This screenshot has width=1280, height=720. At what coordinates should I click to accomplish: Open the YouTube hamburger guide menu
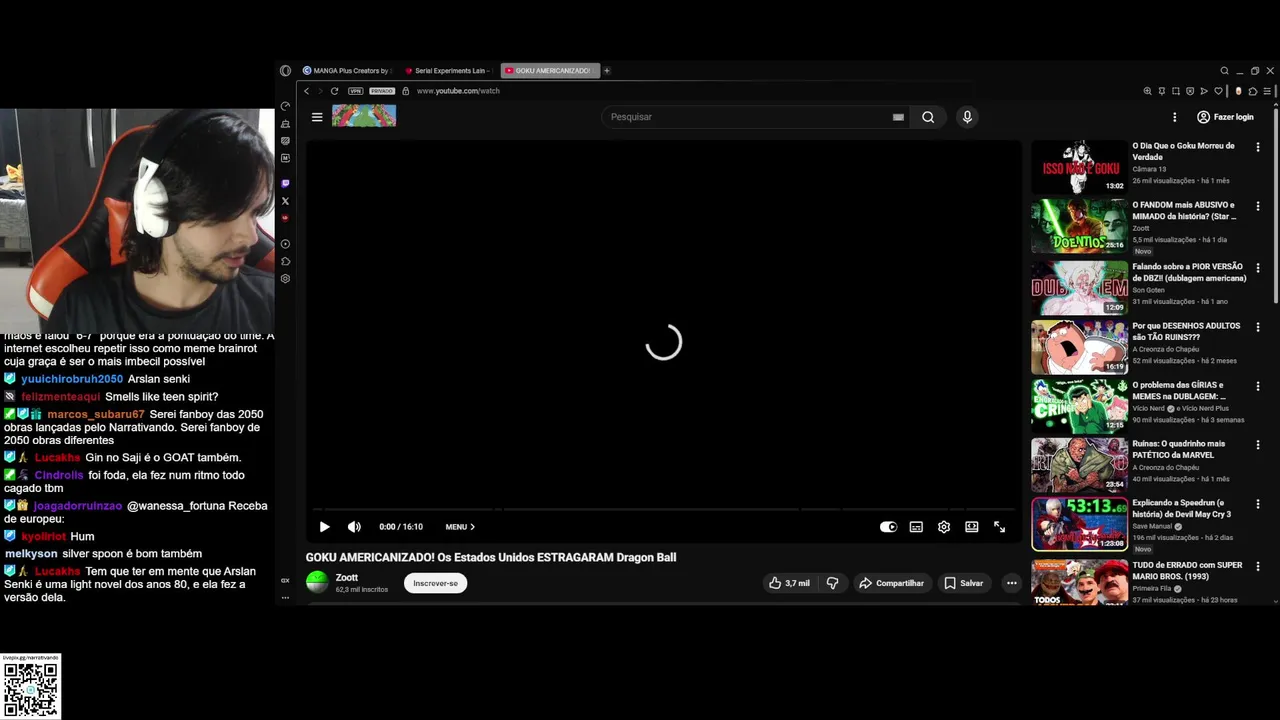(317, 117)
